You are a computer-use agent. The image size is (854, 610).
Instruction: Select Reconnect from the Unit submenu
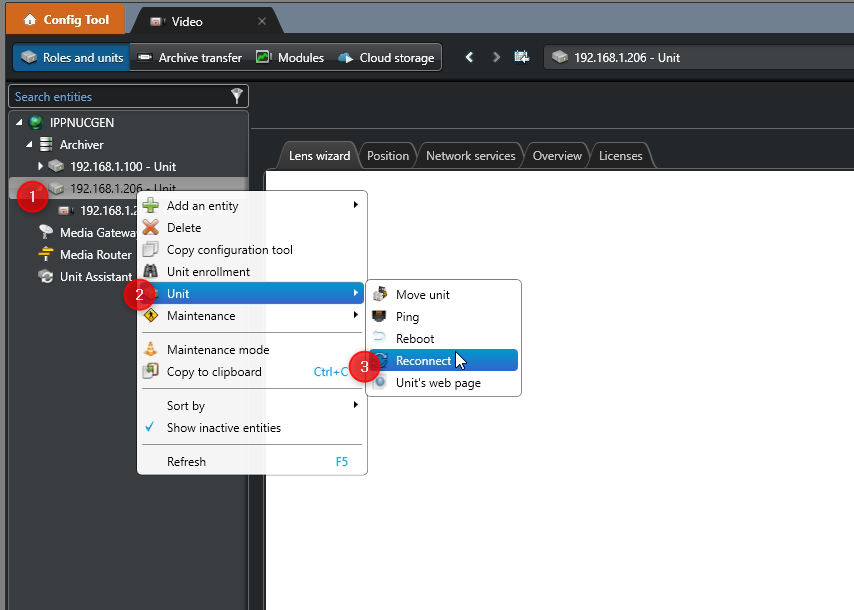[x=423, y=361]
